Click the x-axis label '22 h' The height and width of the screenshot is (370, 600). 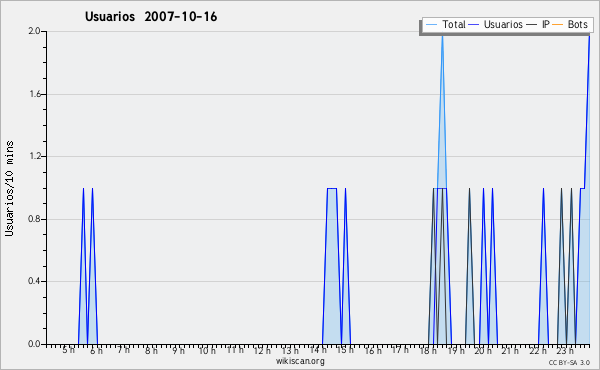pyautogui.click(x=538, y=350)
